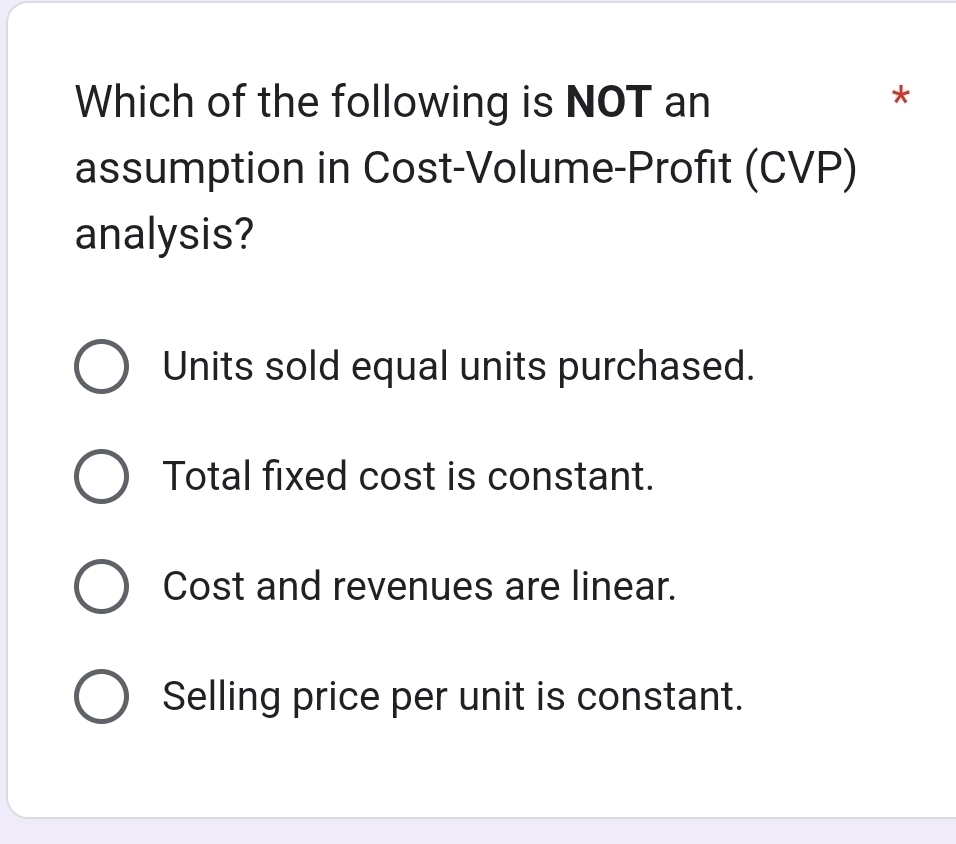
Task: Mark the 'Selling price per unit is constant' radio
Action: pyautogui.click(x=100, y=697)
